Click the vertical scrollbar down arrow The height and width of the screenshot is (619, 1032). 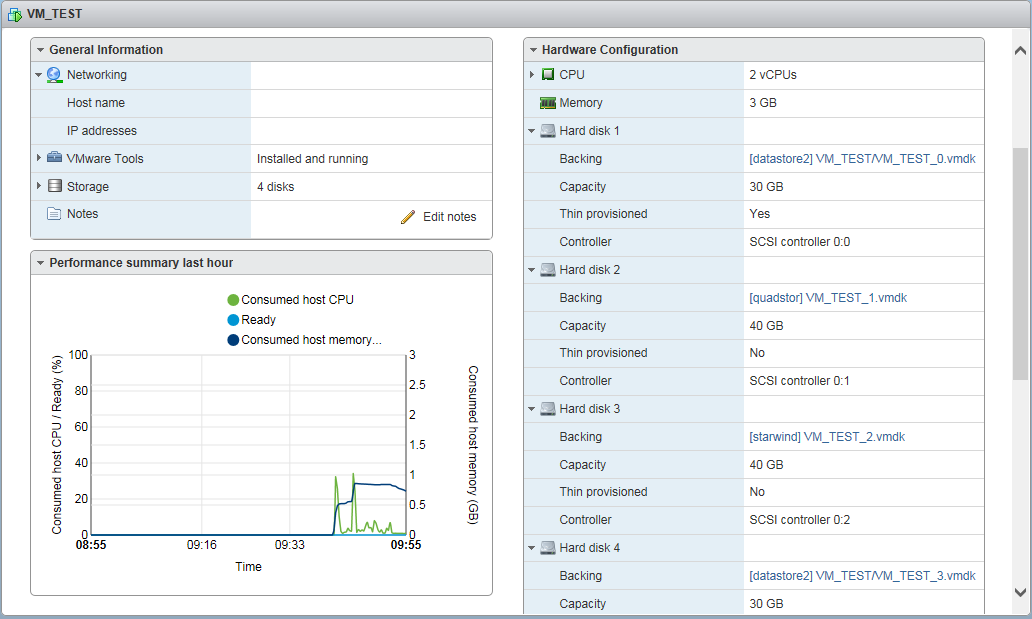1020,592
